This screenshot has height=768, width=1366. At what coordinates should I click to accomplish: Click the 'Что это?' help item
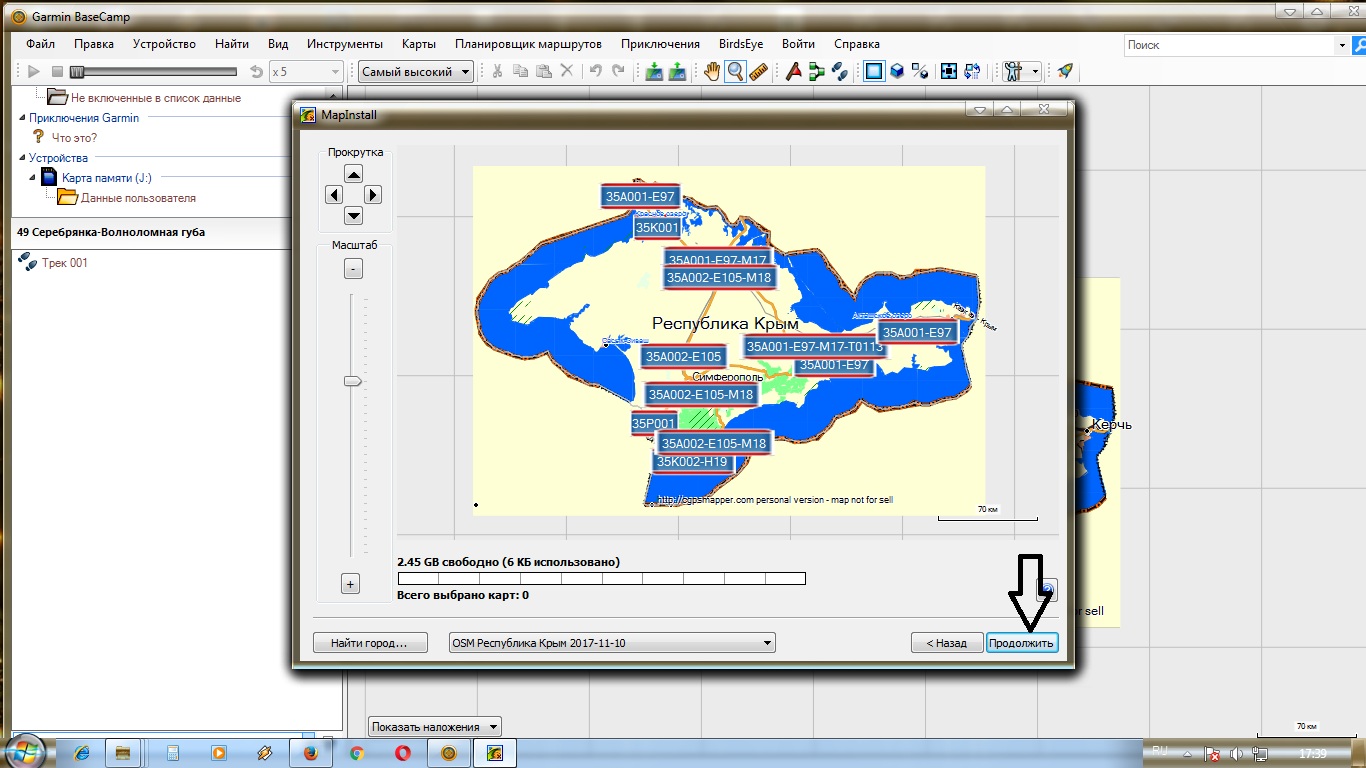pyautogui.click(x=74, y=138)
